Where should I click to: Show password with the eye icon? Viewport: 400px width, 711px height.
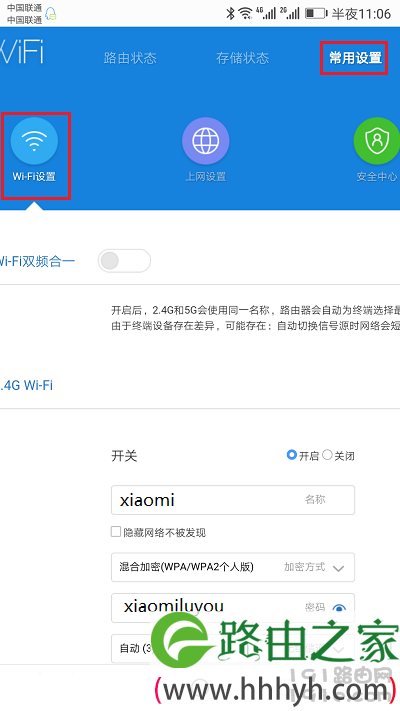(x=339, y=608)
